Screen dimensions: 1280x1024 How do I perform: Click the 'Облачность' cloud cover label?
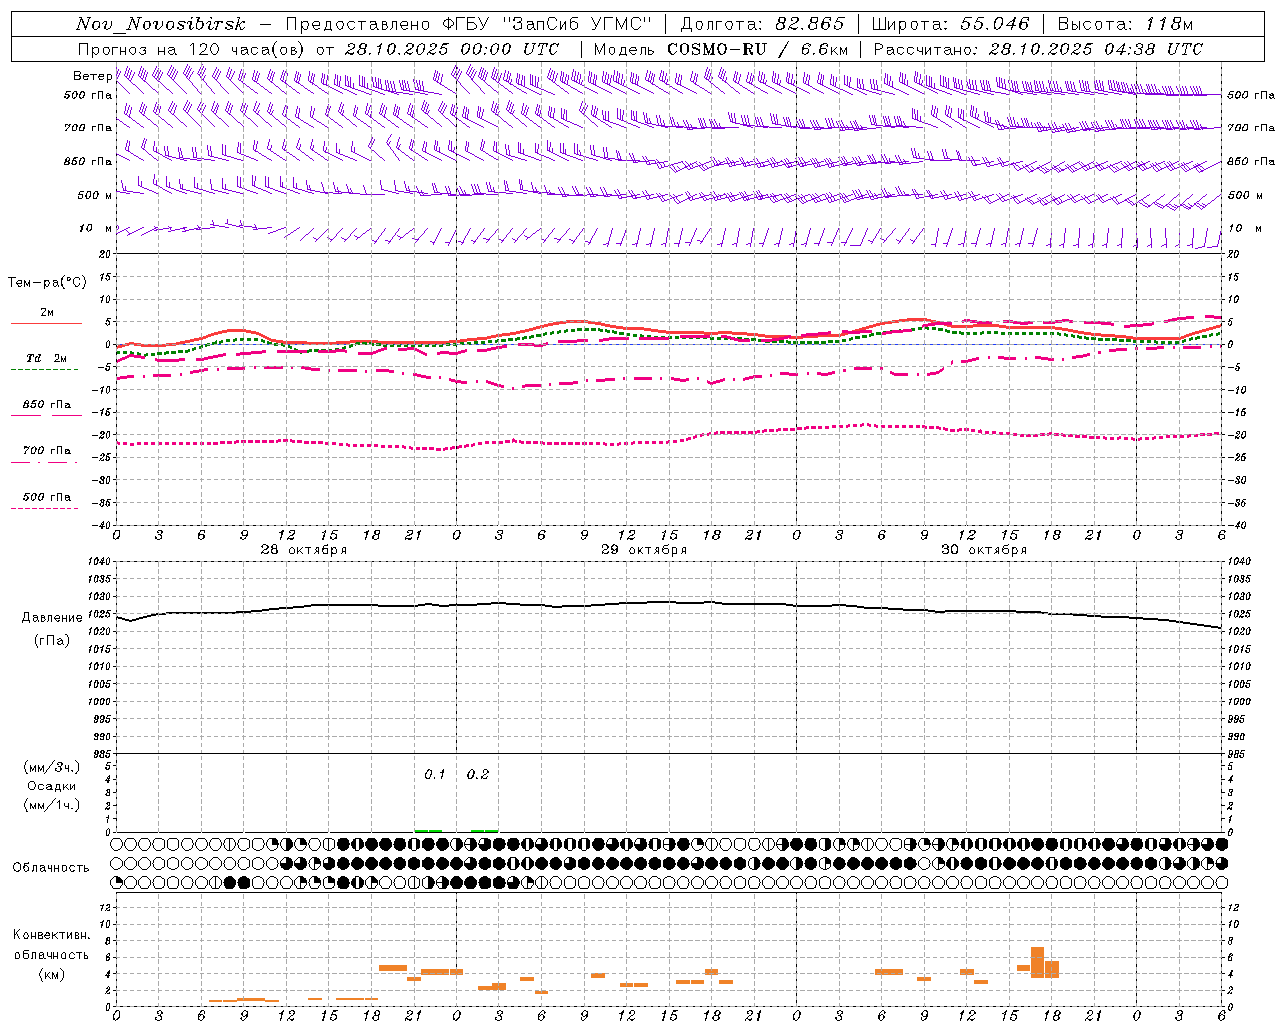51,868
